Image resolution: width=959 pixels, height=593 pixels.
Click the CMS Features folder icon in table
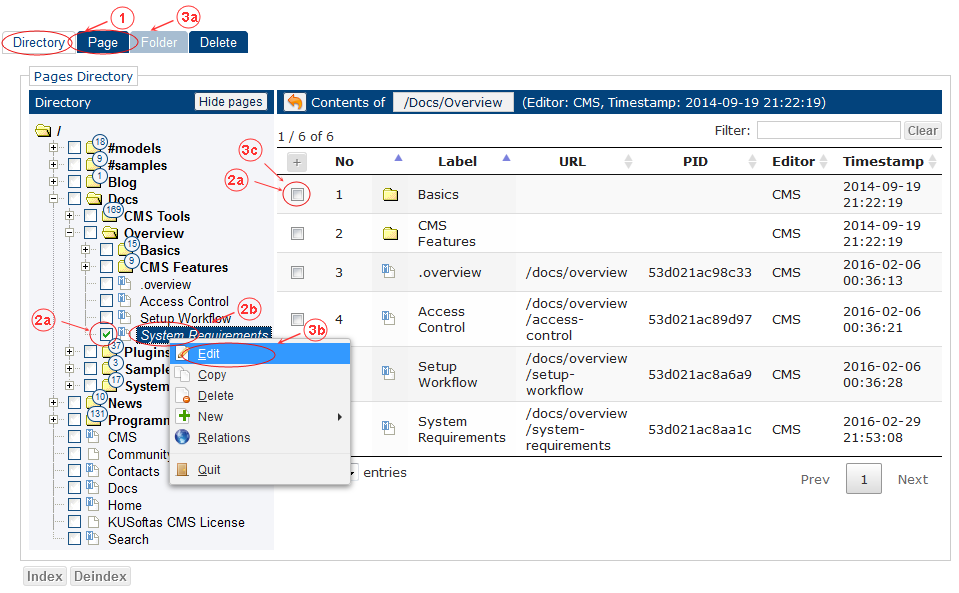tap(390, 234)
